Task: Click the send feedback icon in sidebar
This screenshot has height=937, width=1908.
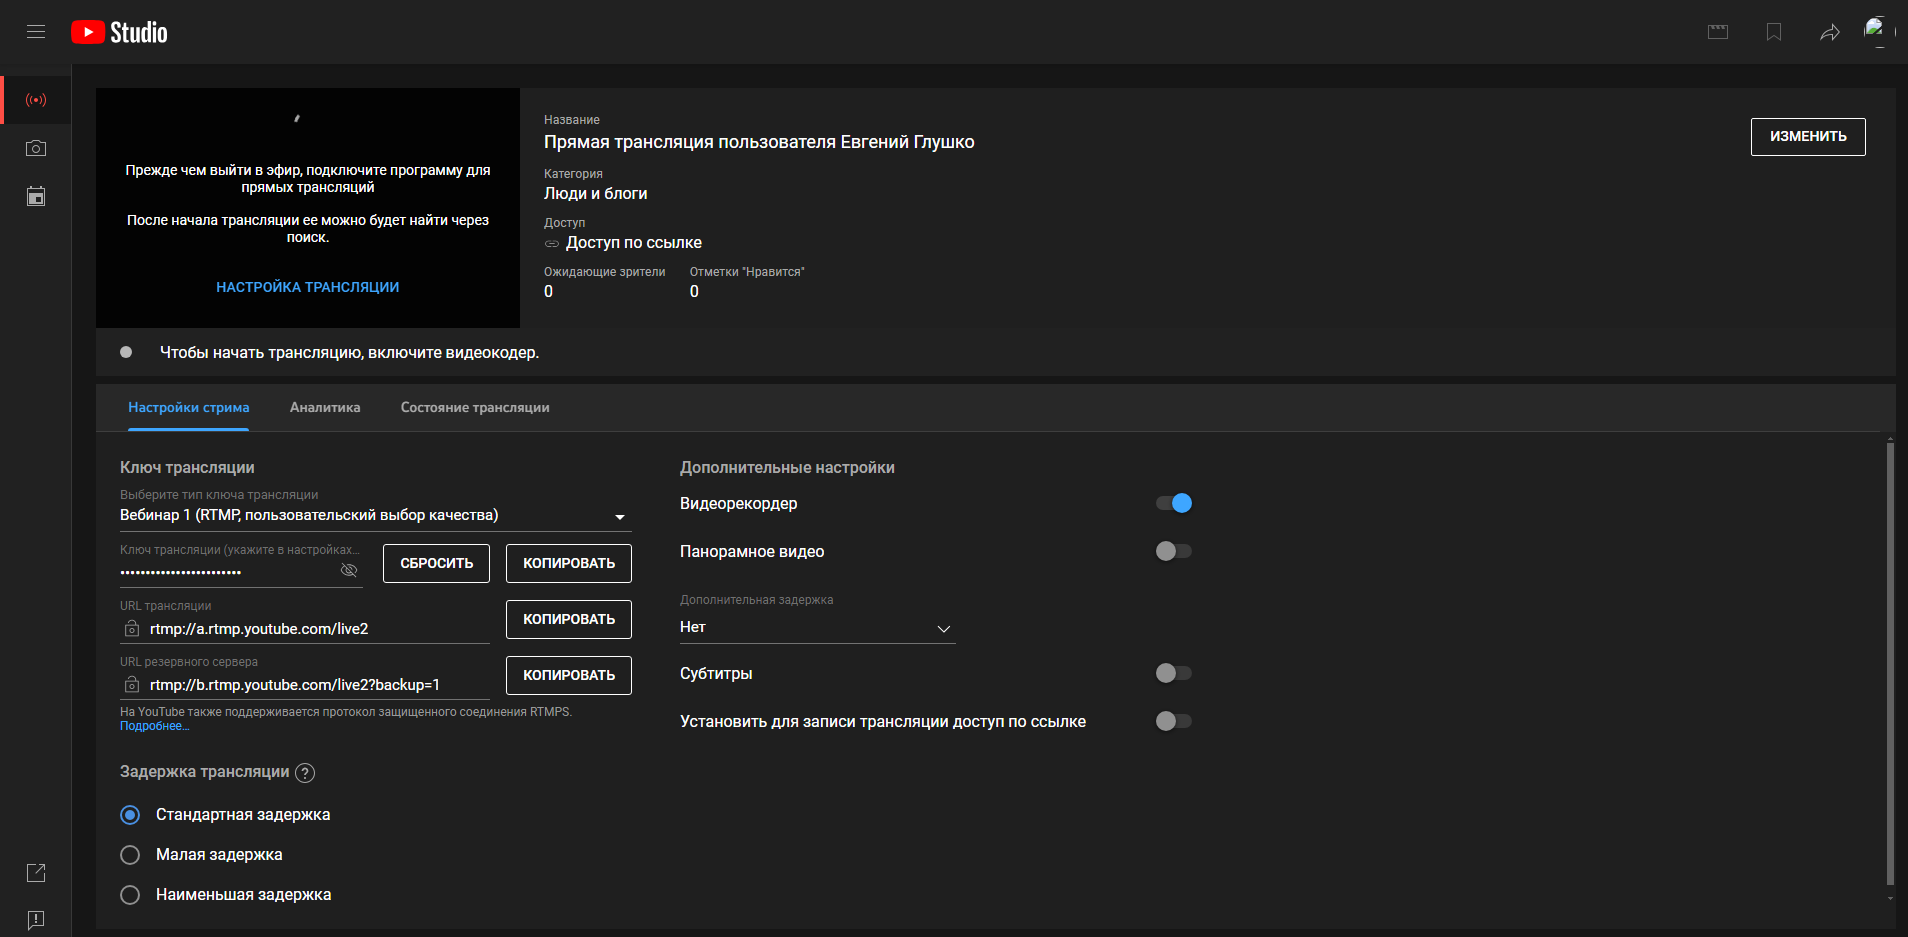Action: (x=36, y=919)
